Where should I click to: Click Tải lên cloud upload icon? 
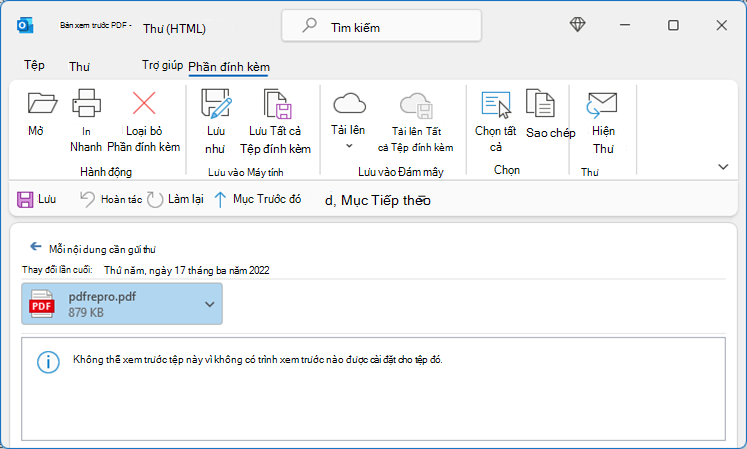[349, 103]
